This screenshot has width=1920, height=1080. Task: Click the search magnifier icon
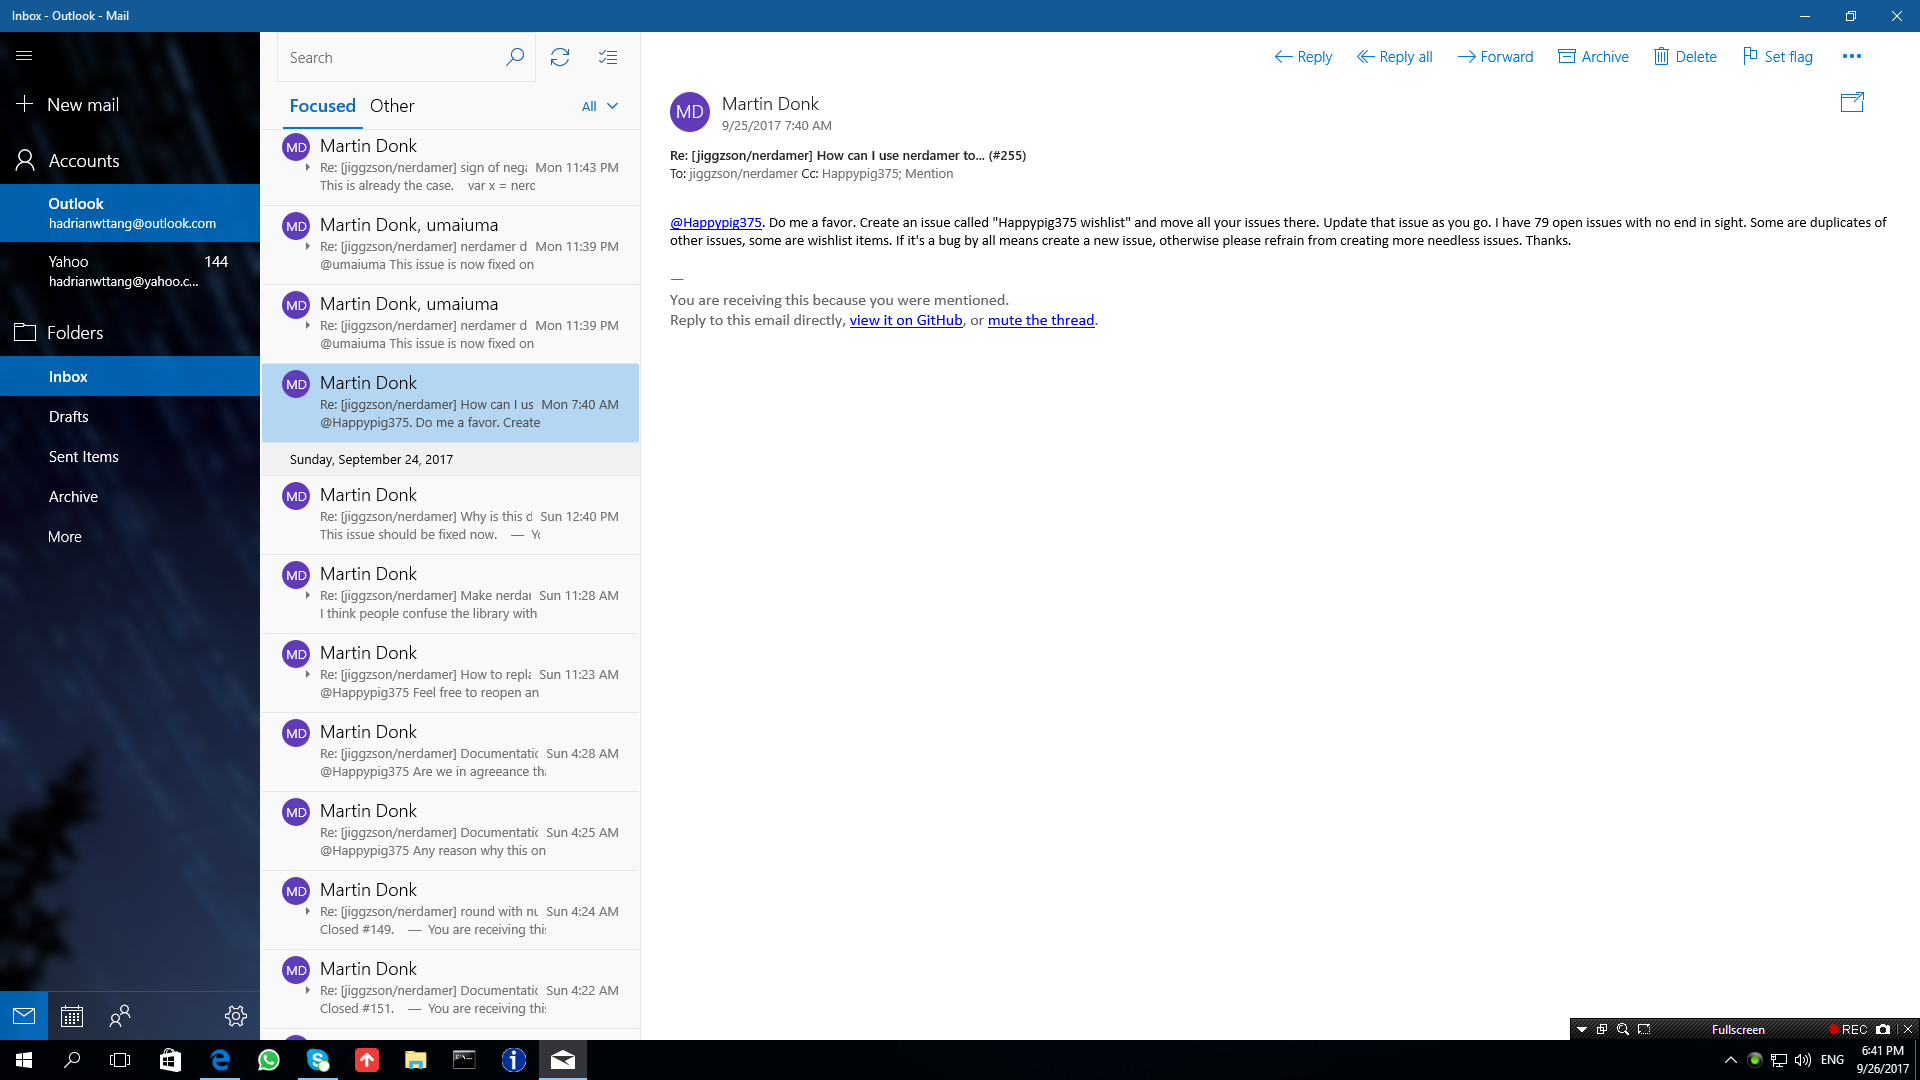[514, 57]
